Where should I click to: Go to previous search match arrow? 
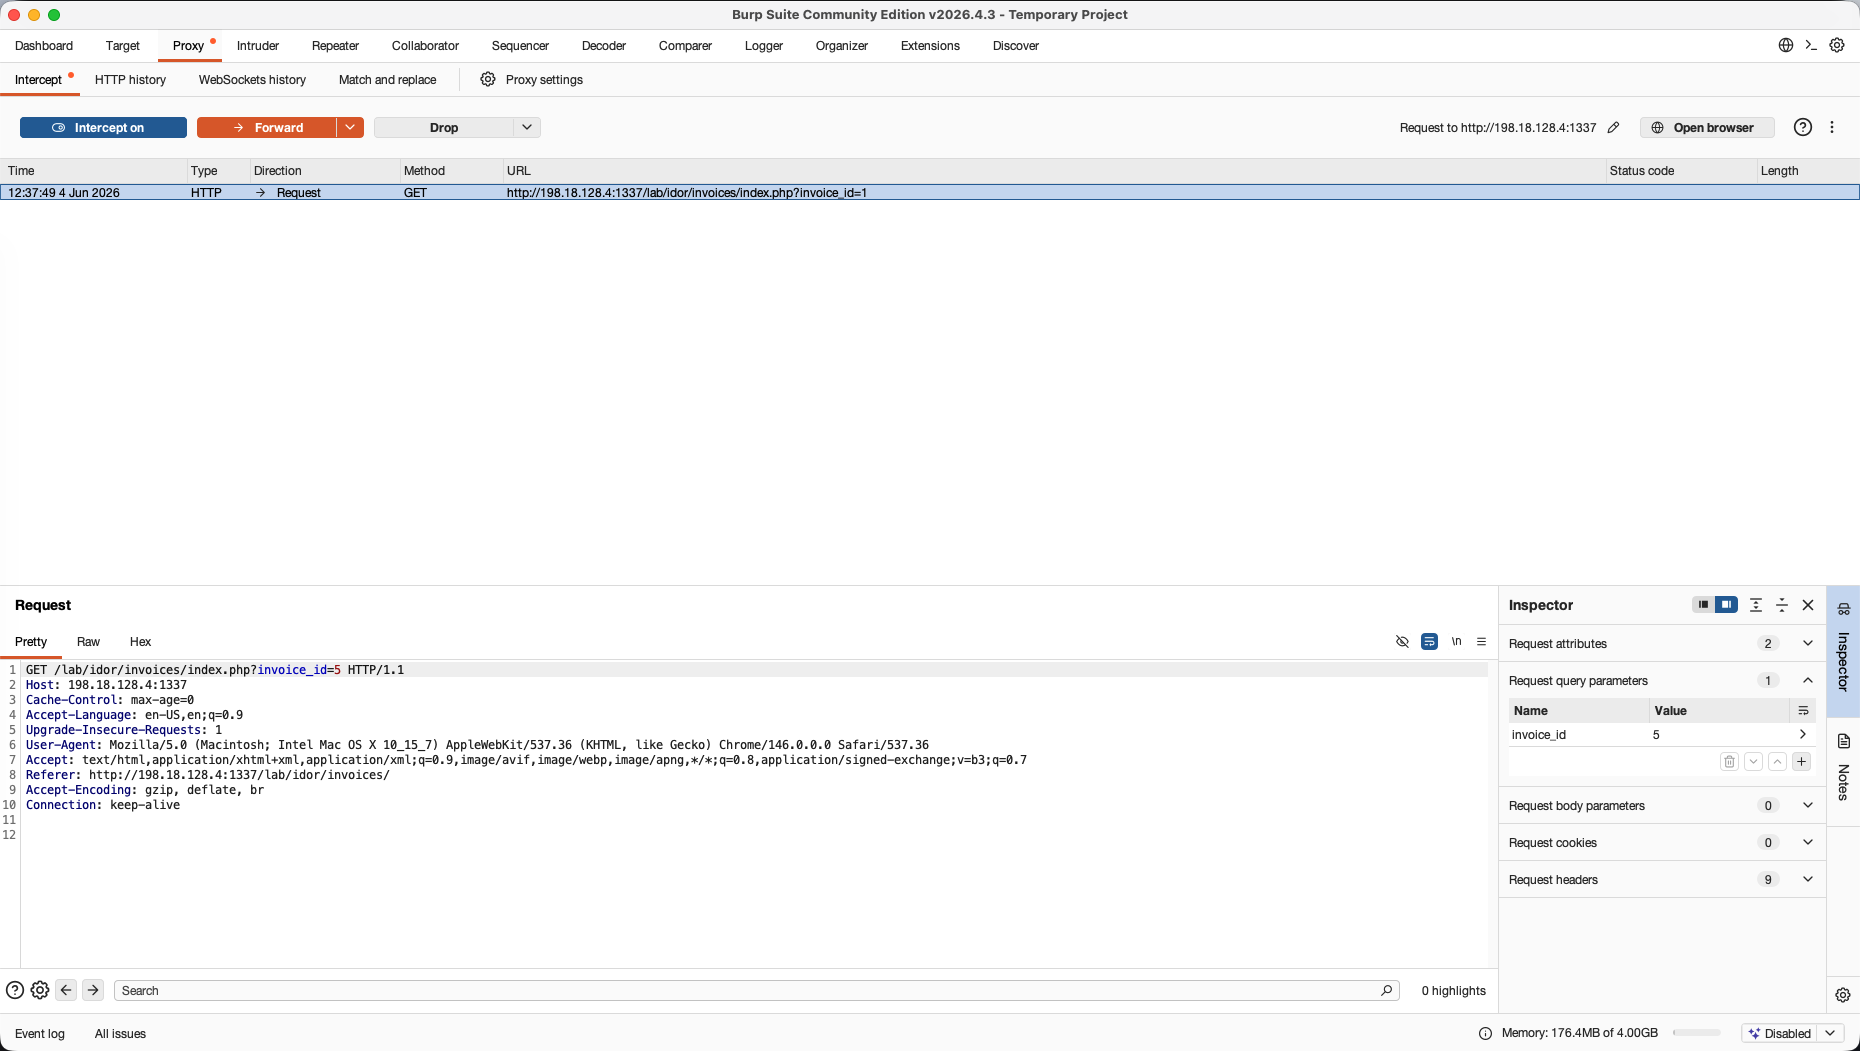66,990
